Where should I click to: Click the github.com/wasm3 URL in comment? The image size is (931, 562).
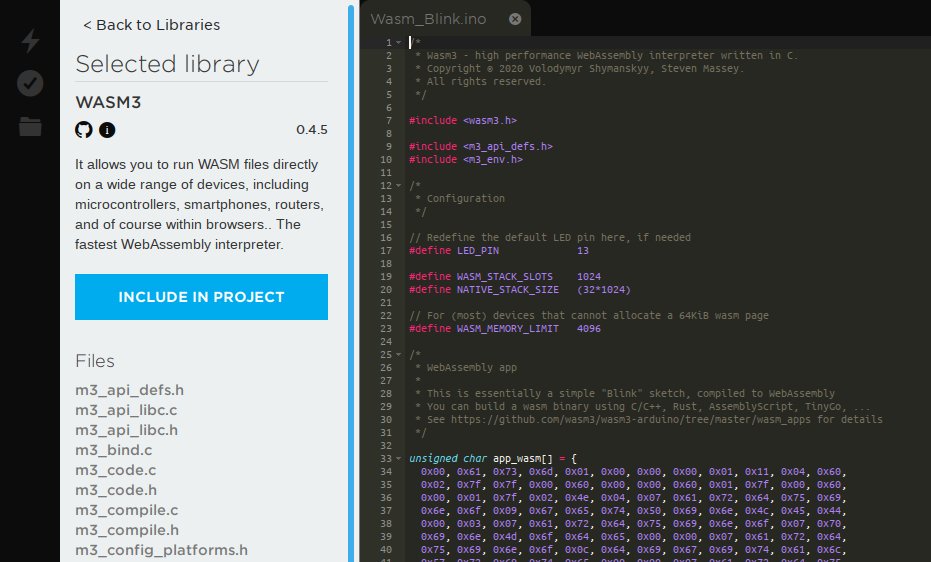(631, 420)
